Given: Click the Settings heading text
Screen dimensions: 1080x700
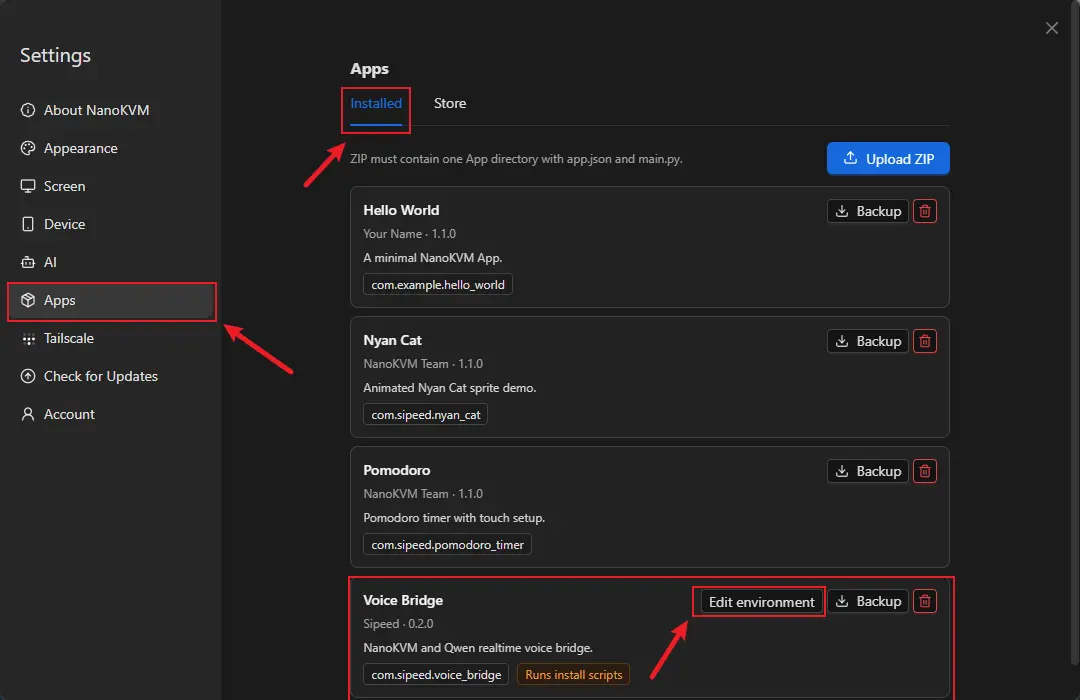Looking at the screenshot, I should (55, 56).
